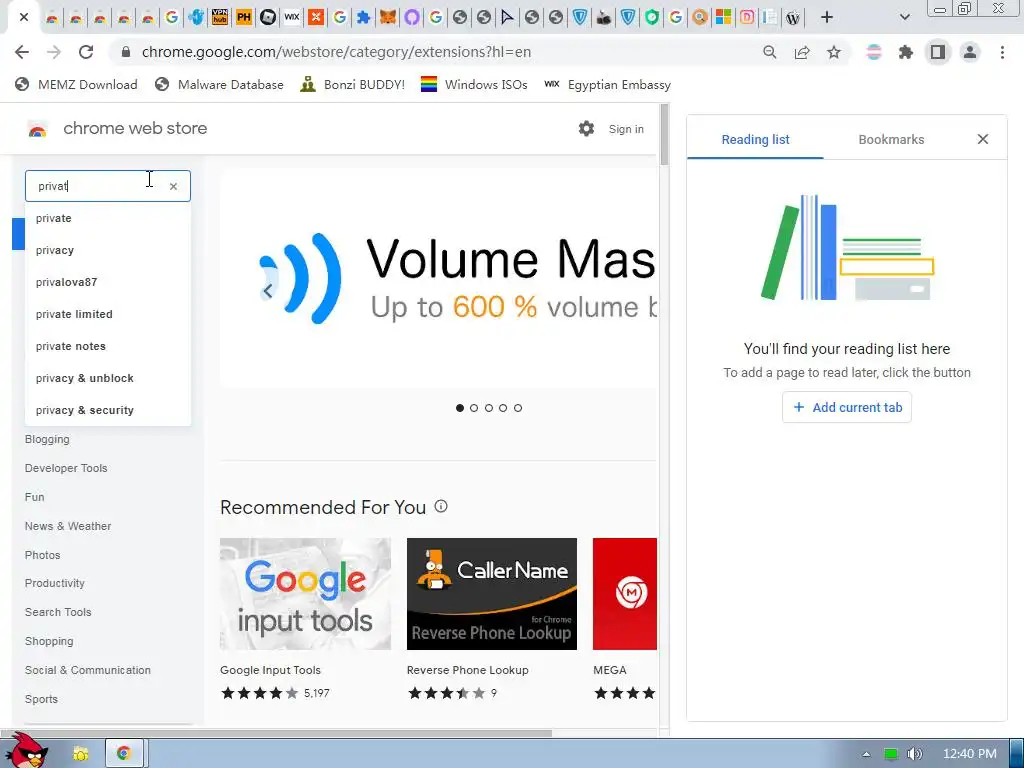Open web store settings gear
Image resolution: width=1024 pixels, height=768 pixels.
tap(586, 129)
